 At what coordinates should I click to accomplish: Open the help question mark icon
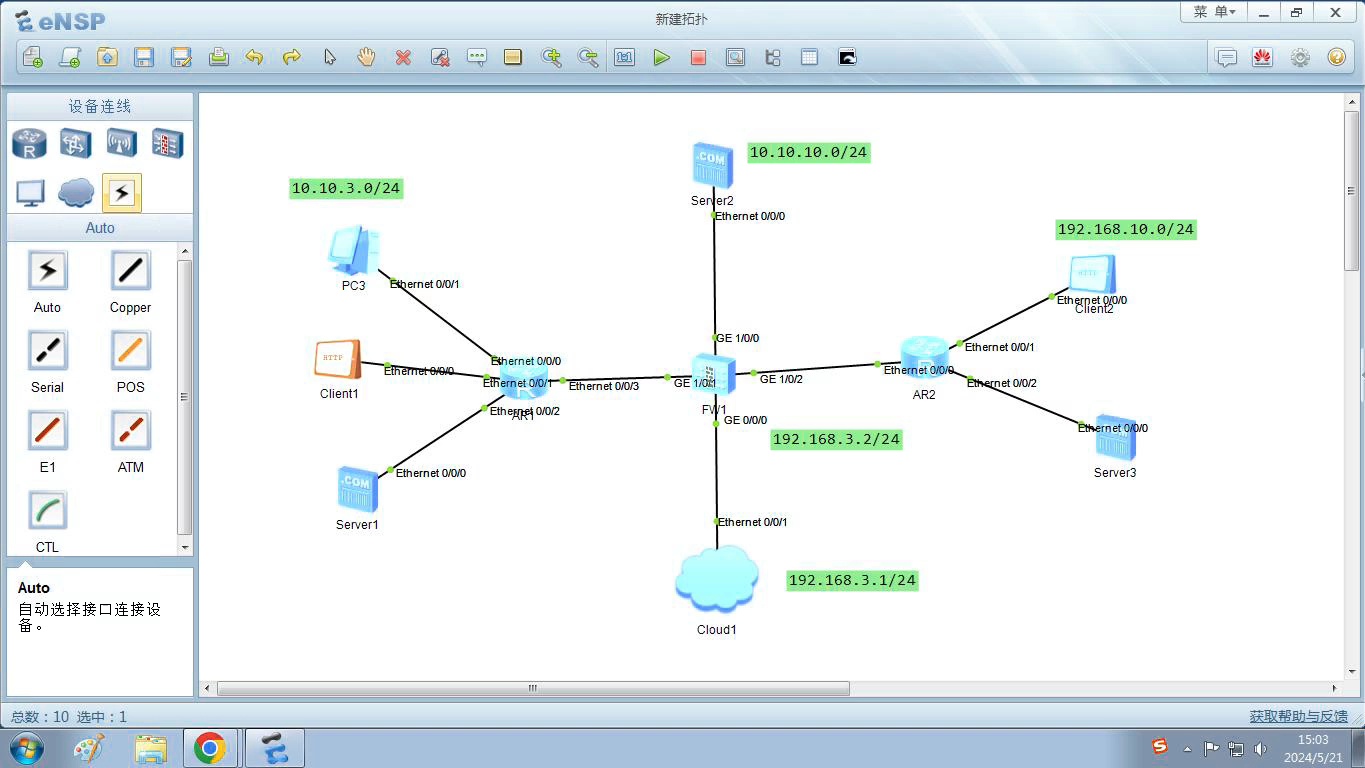(x=1337, y=57)
